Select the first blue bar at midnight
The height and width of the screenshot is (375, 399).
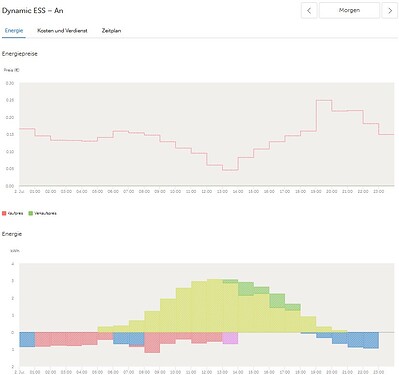pos(27,339)
